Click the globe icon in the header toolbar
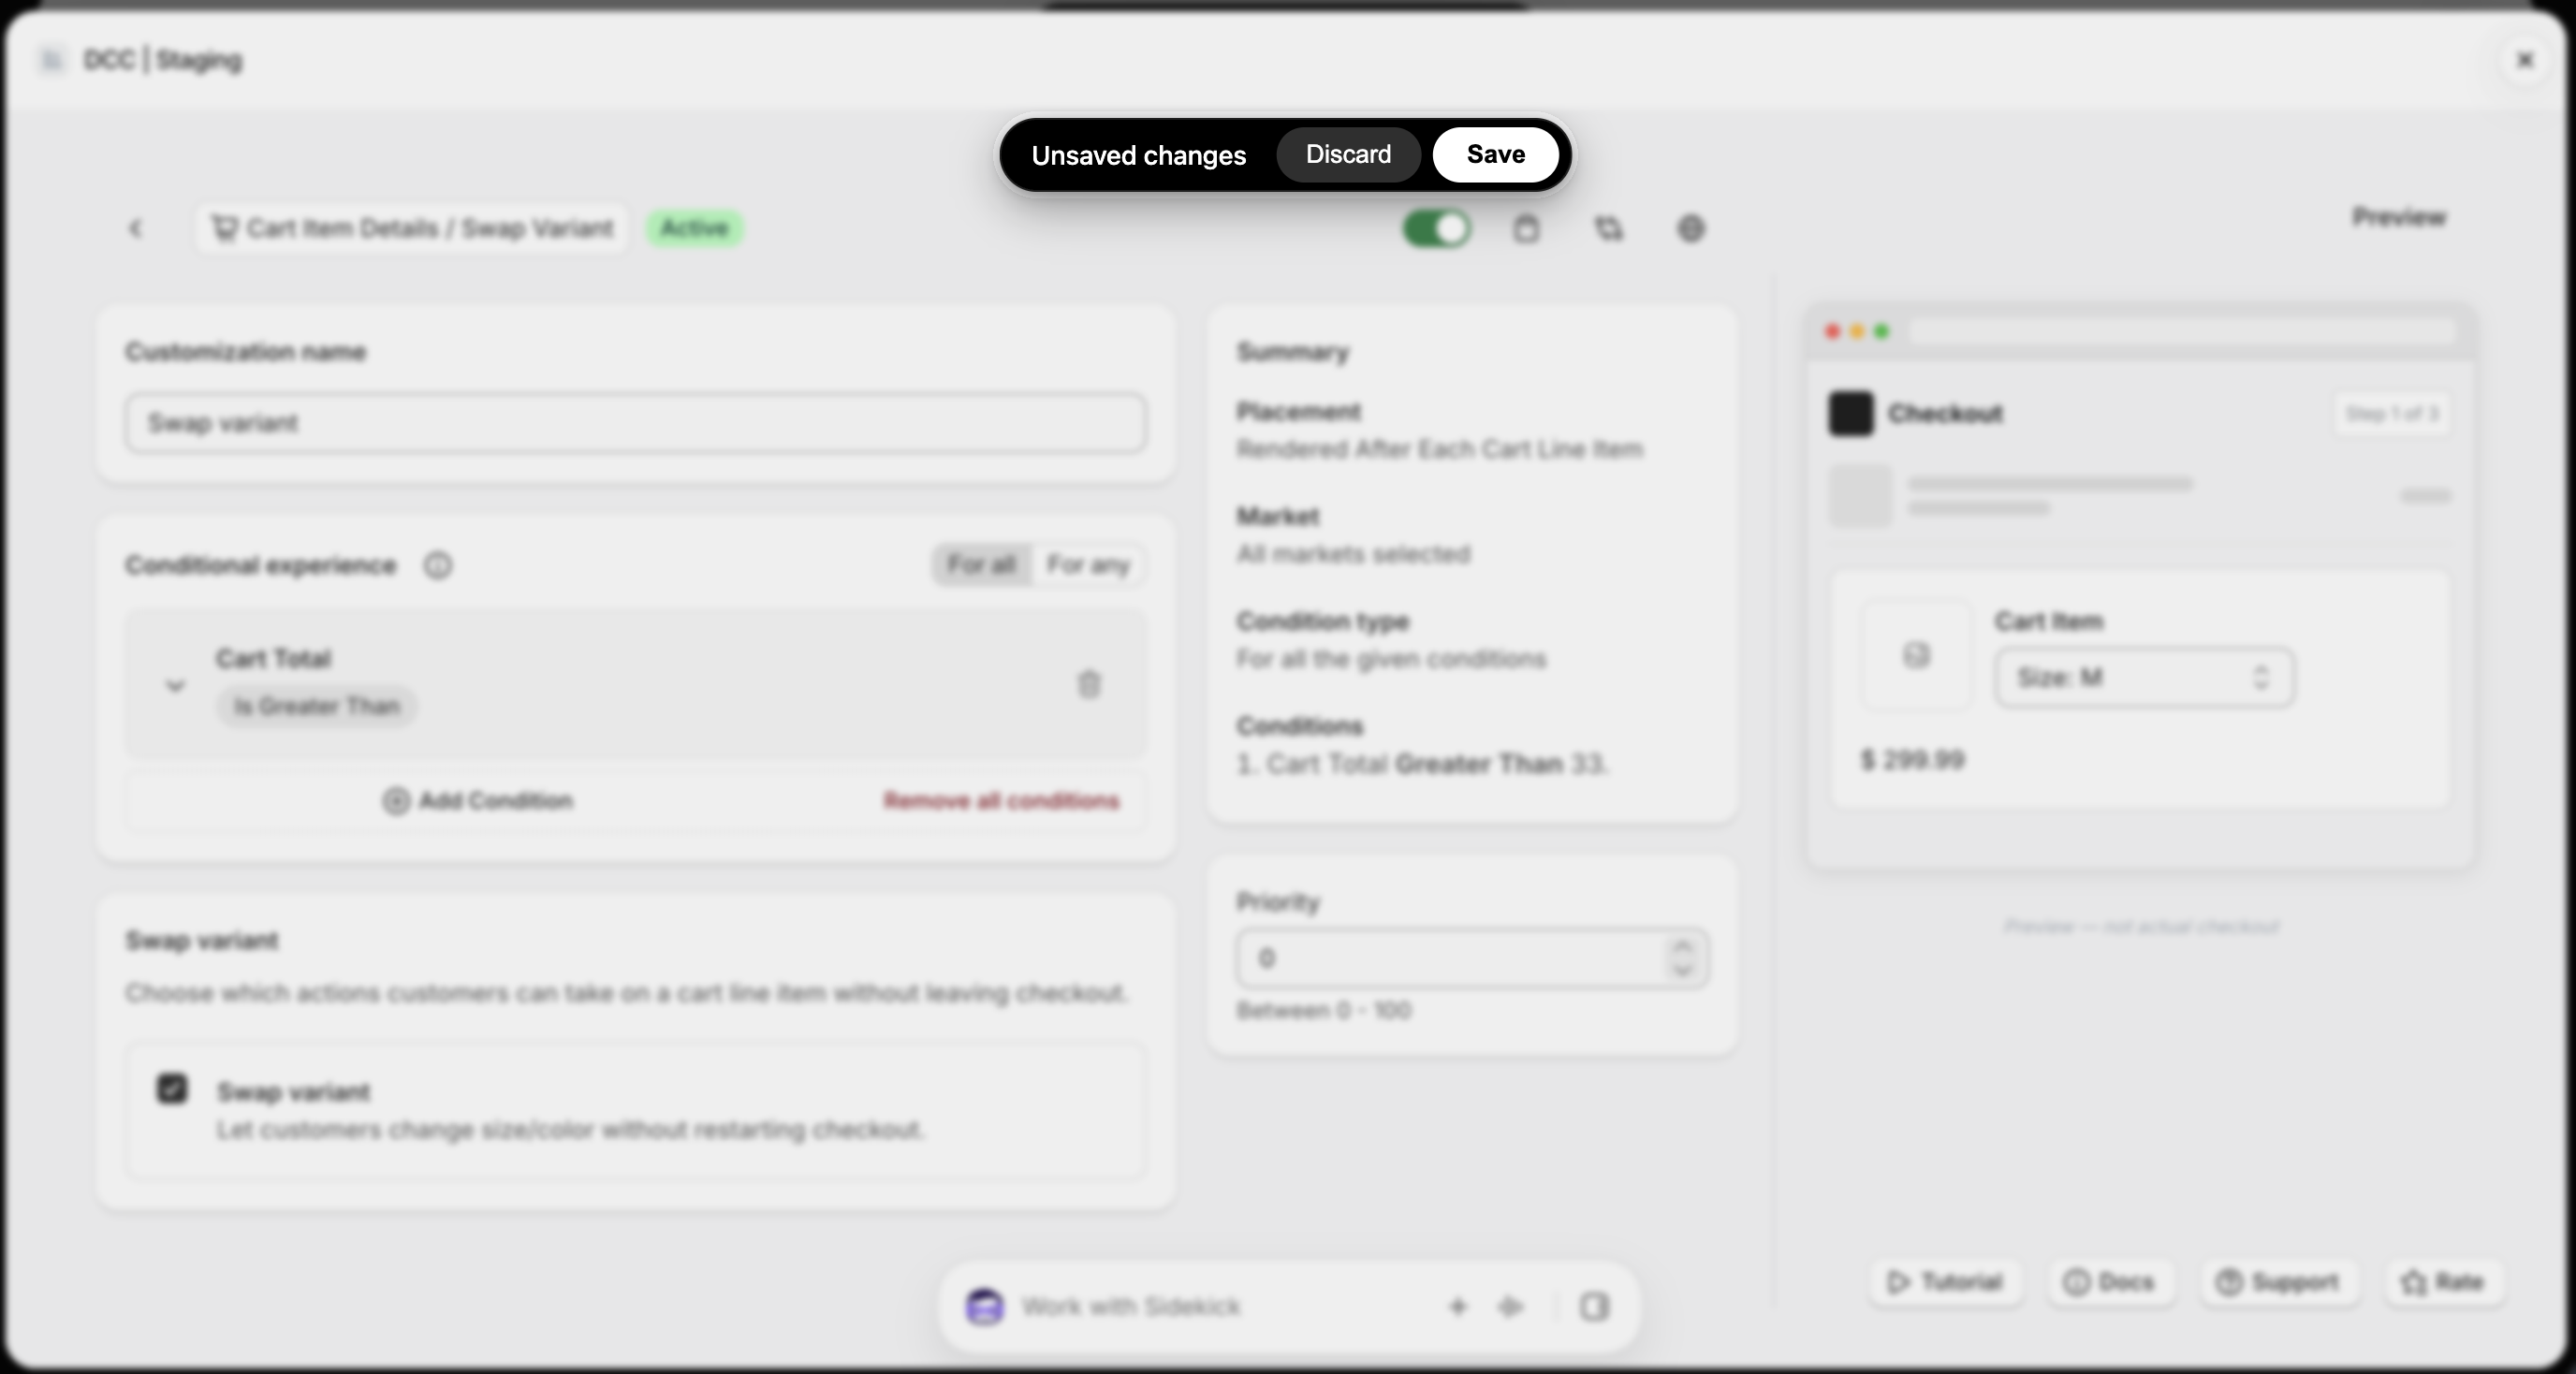Viewport: 2576px width, 1374px height. [x=1690, y=229]
